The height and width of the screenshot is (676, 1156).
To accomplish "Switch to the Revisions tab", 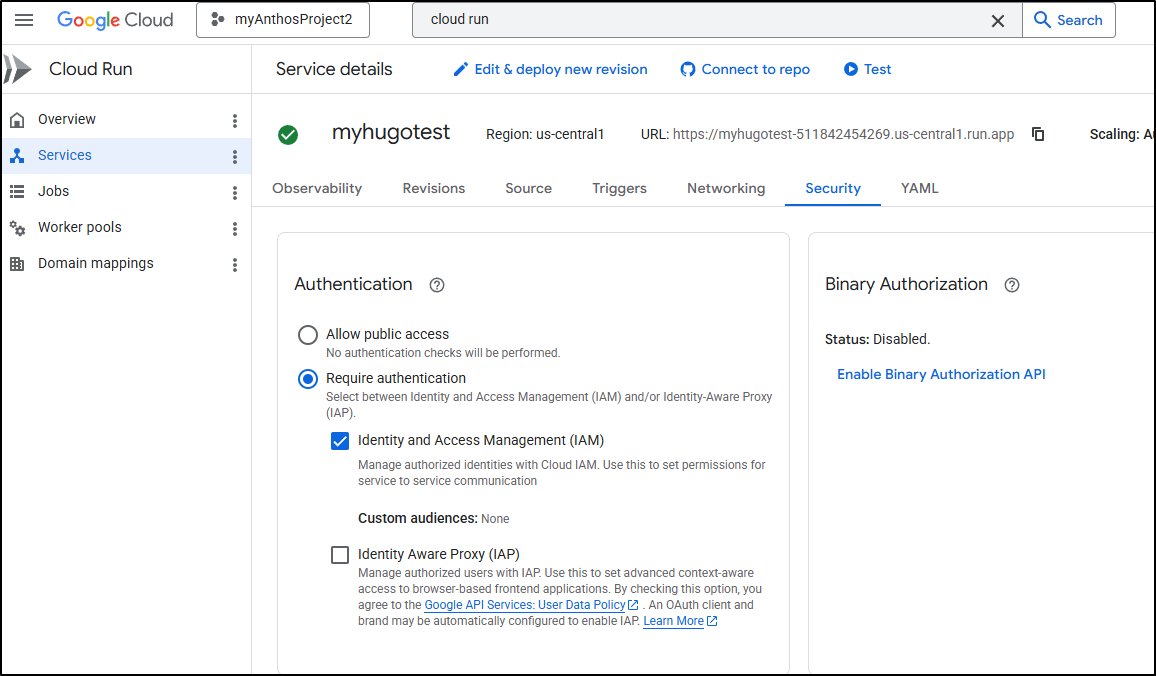I will click(433, 188).
